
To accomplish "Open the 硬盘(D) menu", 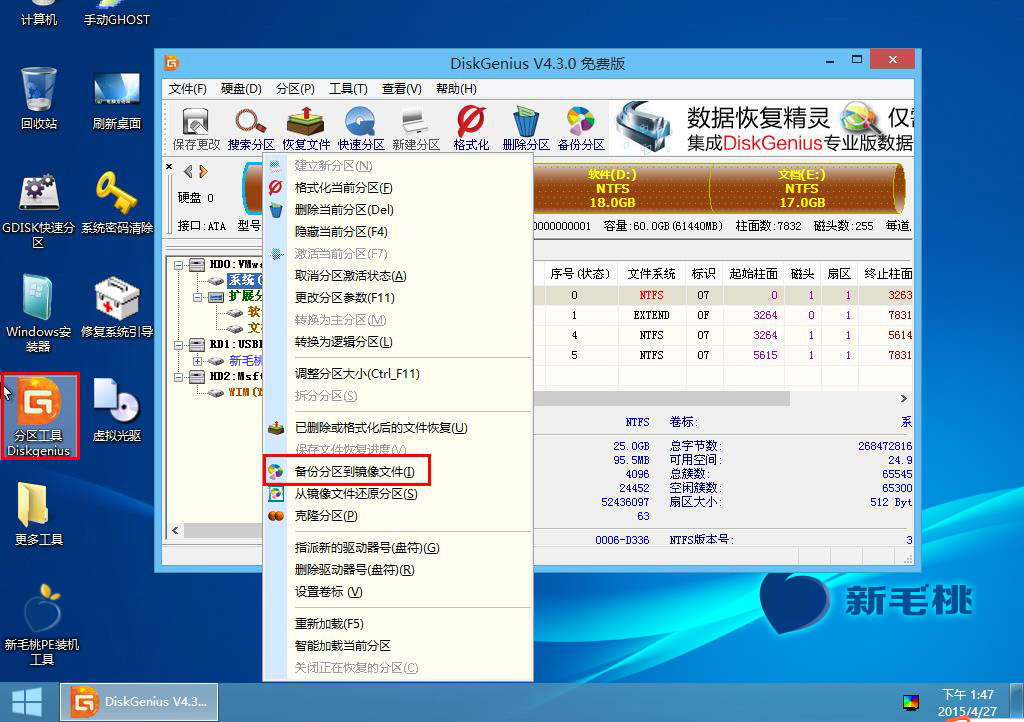I will (241, 89).
